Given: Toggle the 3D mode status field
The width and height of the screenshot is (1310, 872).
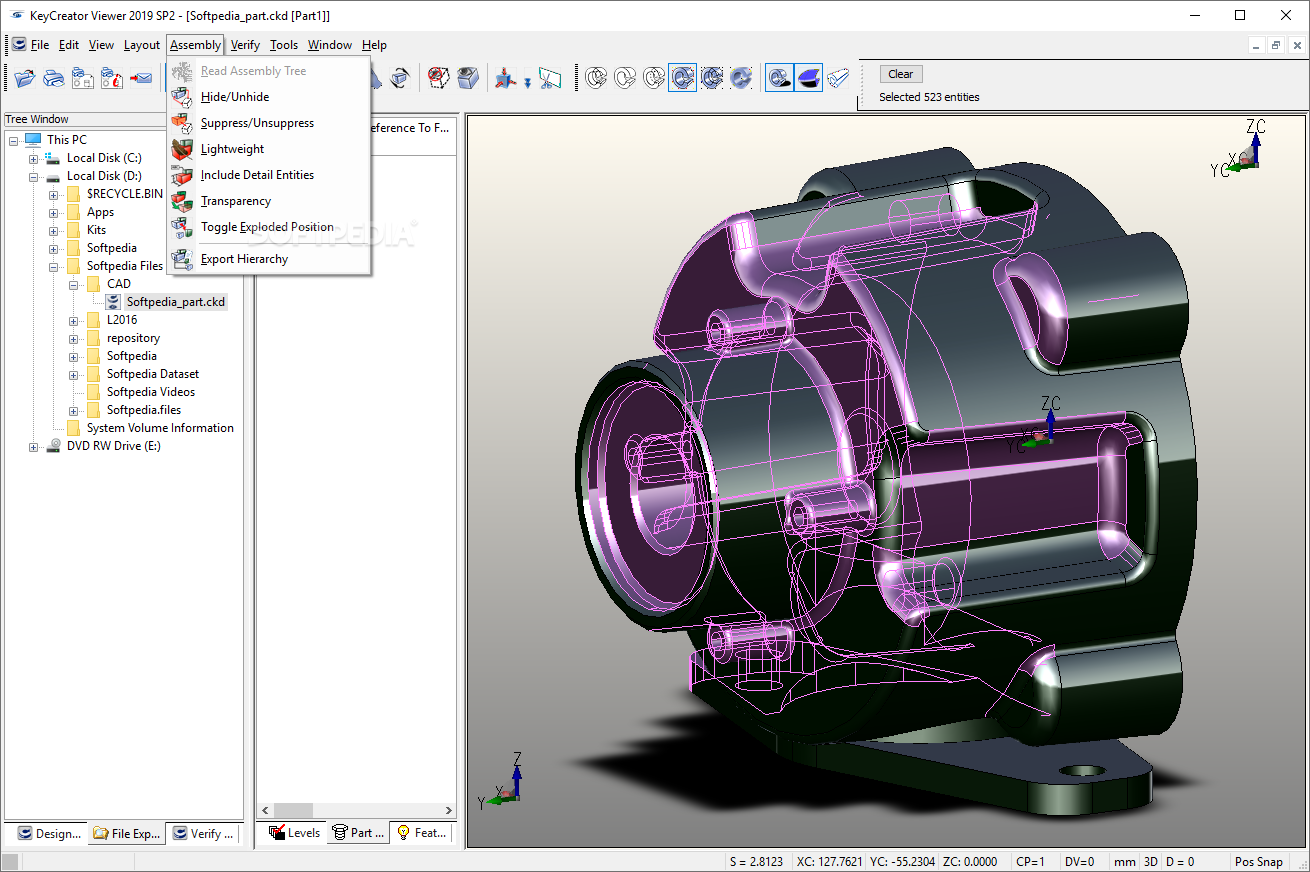Looking at the screenshot, I should tap(1150, 862).
